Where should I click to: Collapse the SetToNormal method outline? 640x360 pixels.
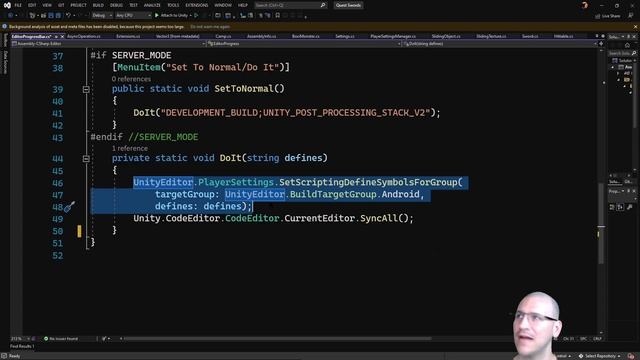[x=86, y=89]
